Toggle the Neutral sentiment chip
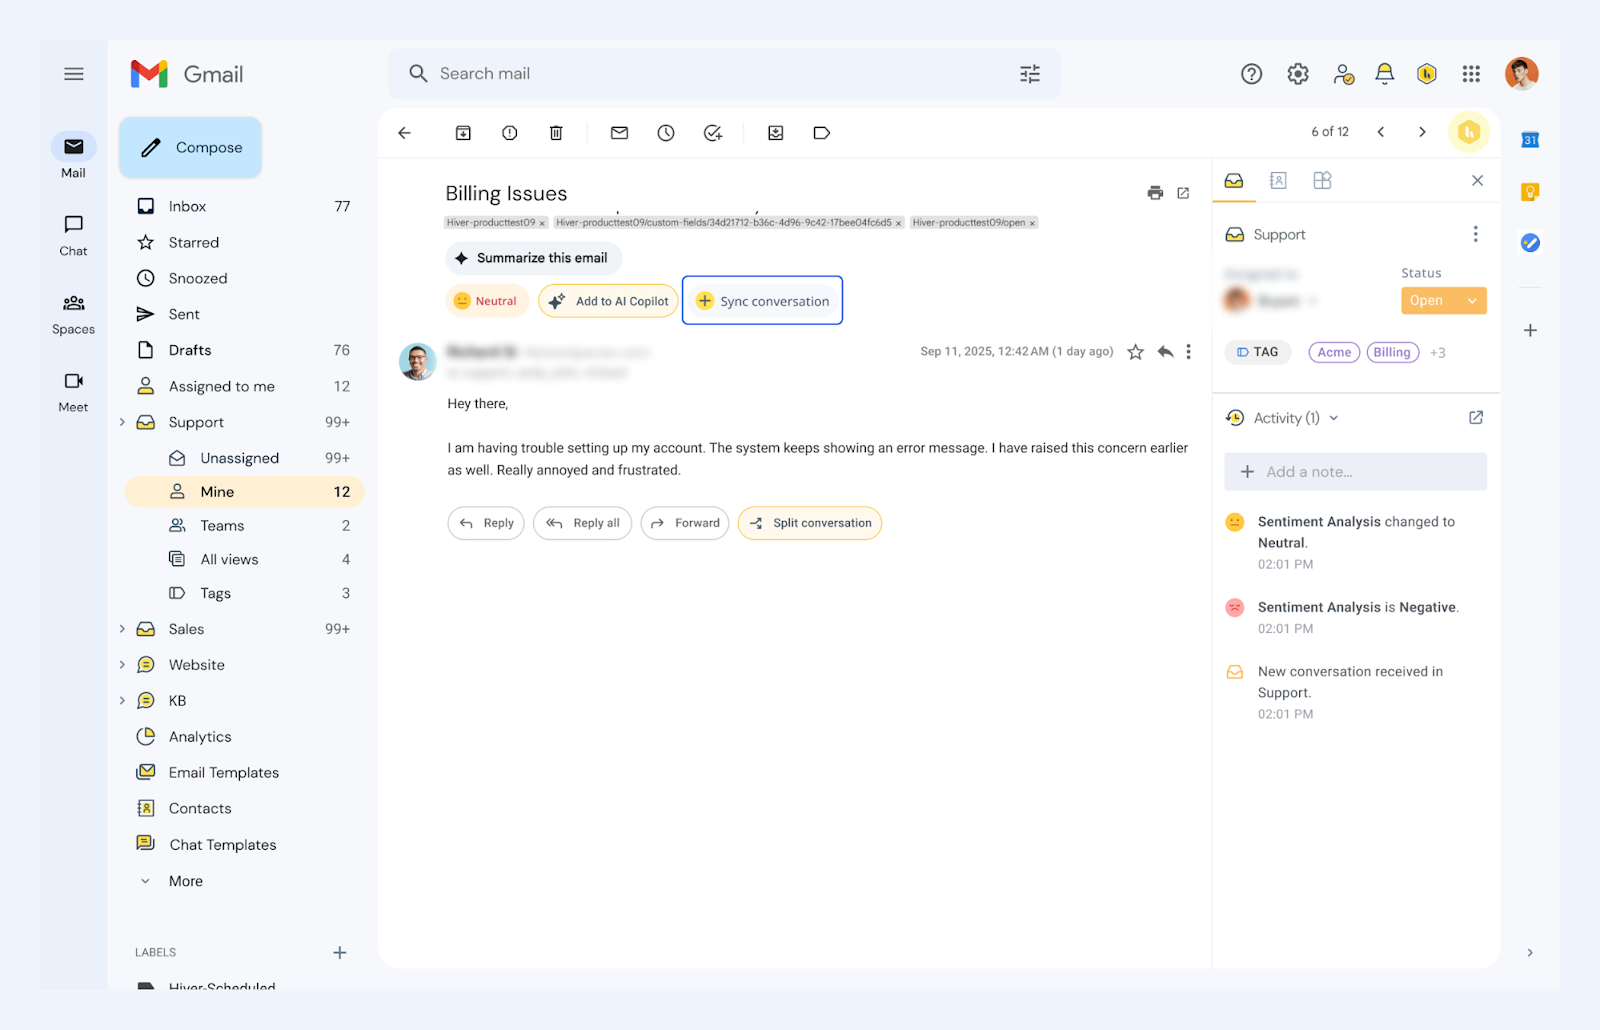1600x1030 pixels. pyautogui.click(x=486, y=301)
